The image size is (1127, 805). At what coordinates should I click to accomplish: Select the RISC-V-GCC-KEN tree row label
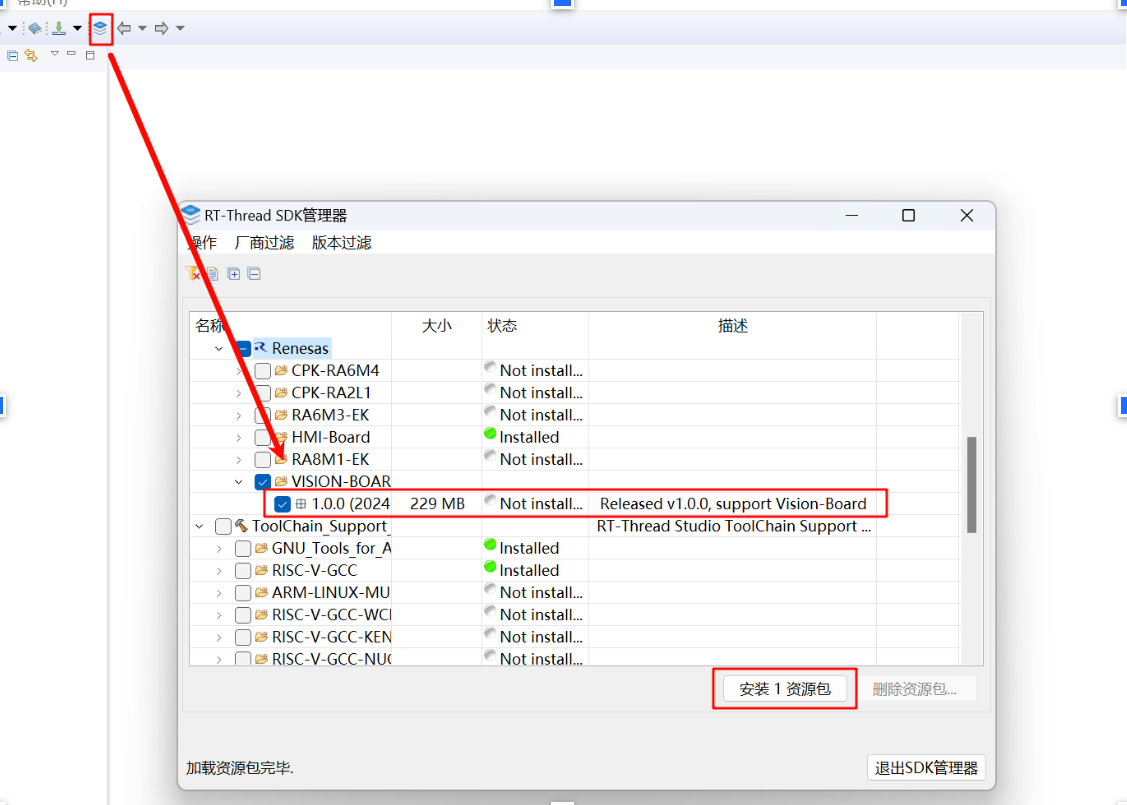point(331,637)
